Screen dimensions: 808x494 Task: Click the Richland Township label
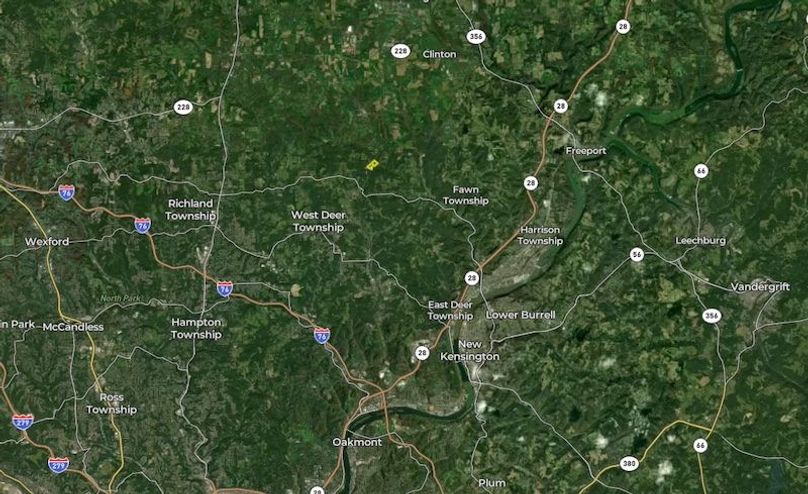pyautogui.click(x=191, y=210)
